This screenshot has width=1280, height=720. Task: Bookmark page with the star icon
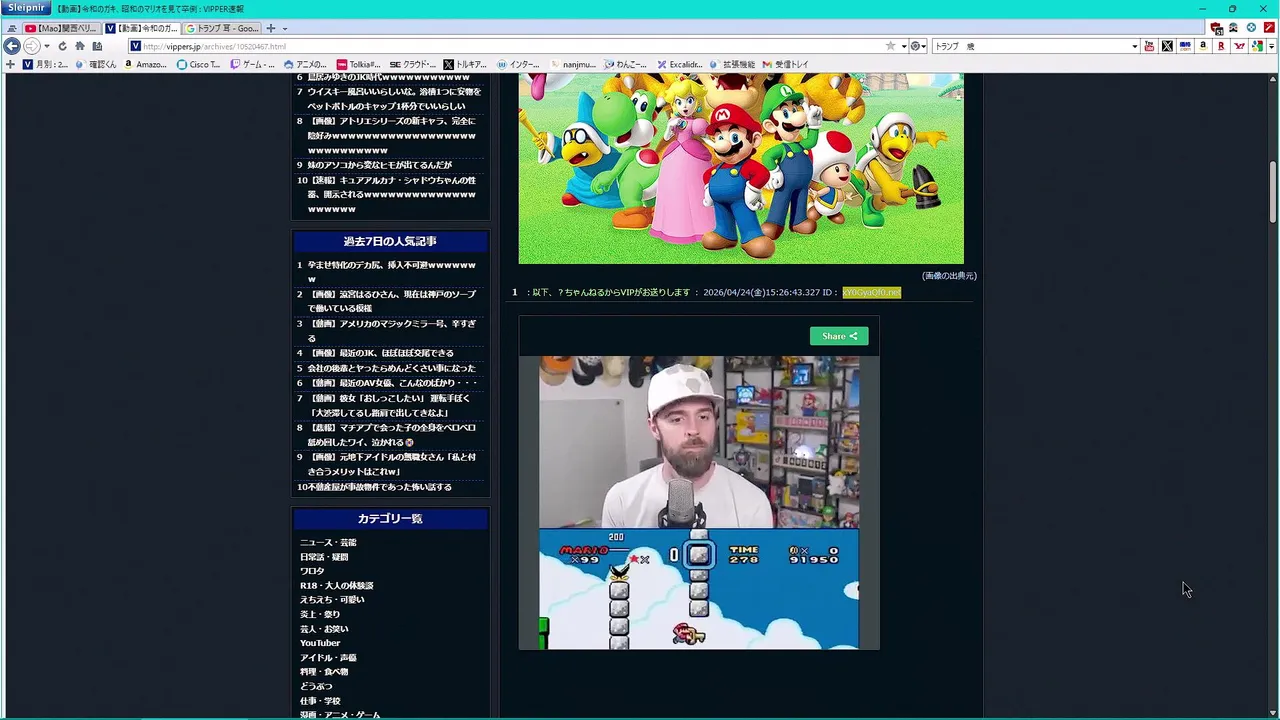890,46
